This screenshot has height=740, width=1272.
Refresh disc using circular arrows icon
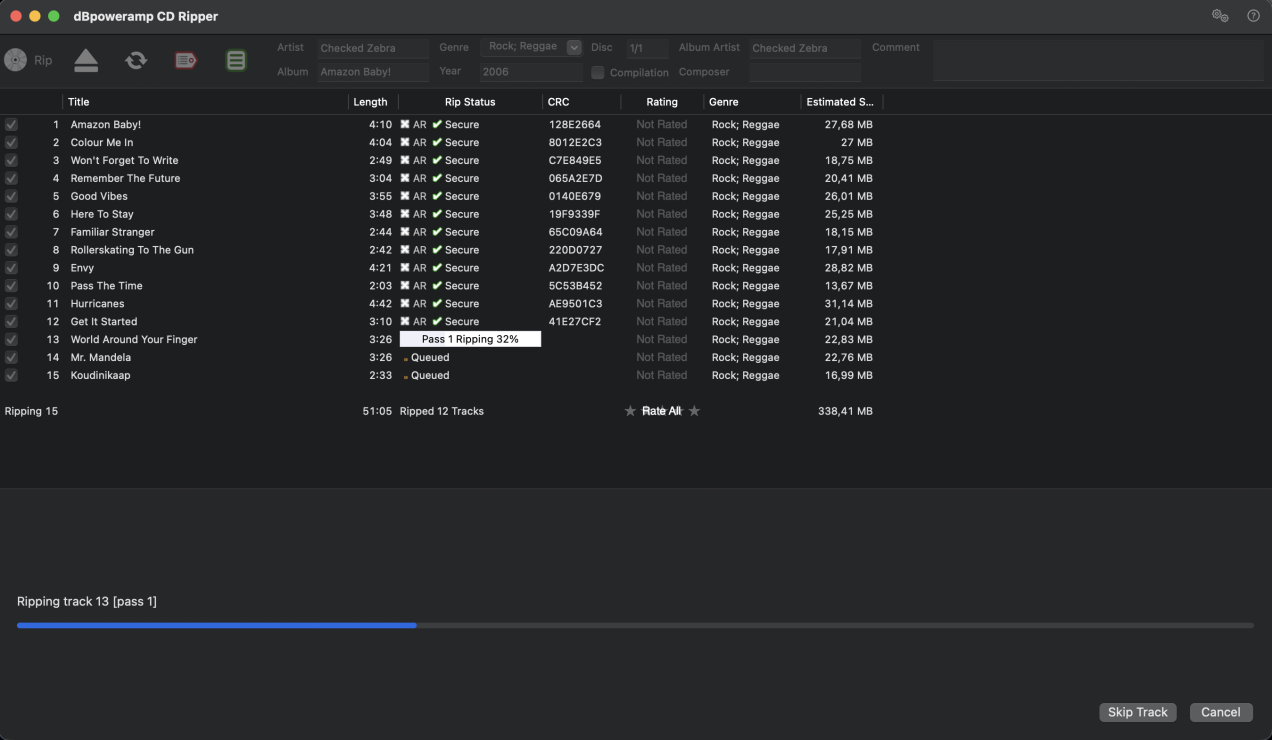pos(136,60)
